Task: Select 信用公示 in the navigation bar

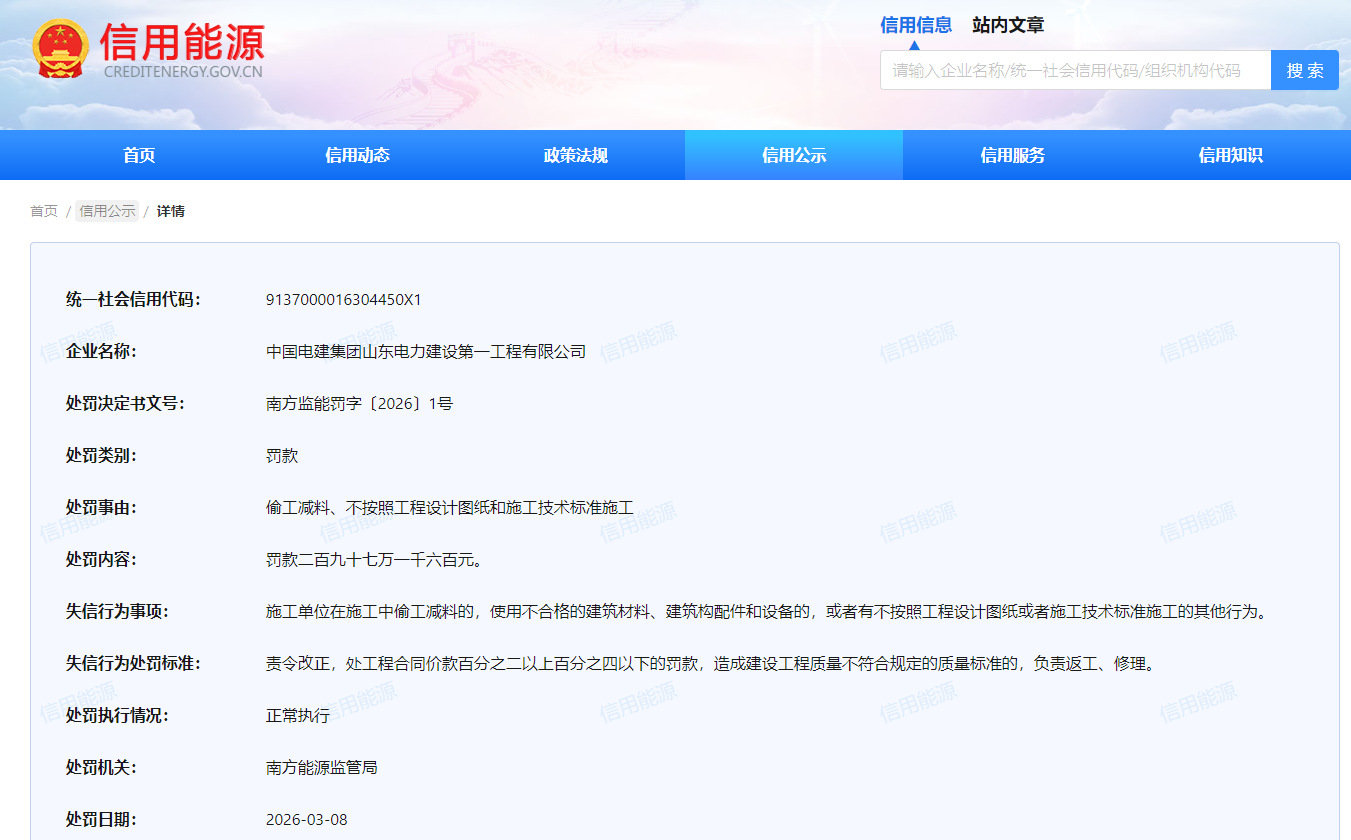Action: point(793,155)
